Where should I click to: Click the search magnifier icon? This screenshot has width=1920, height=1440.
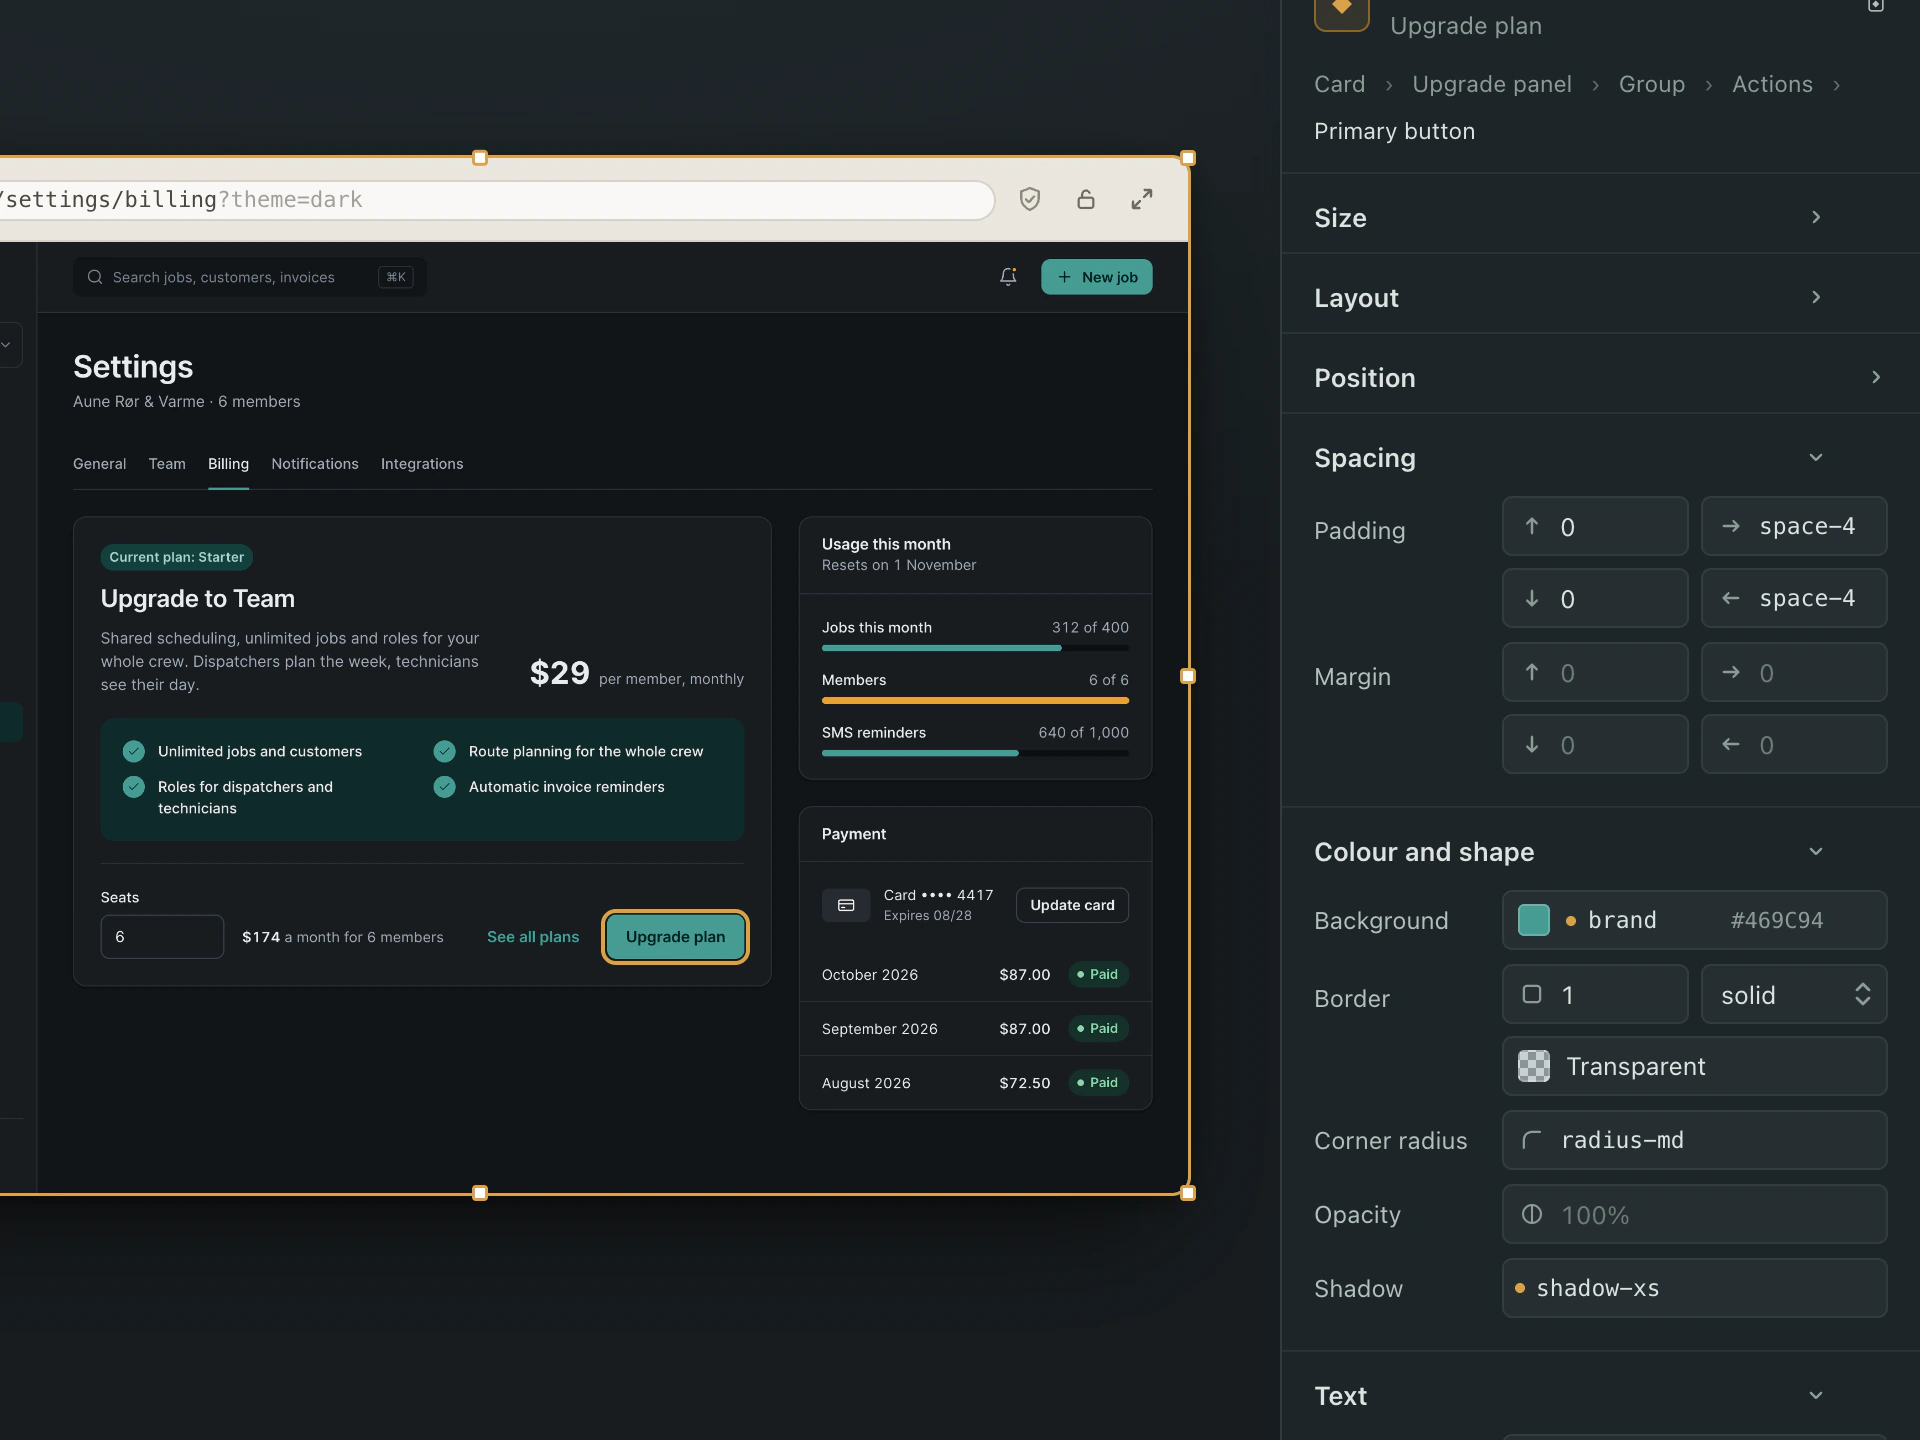pos(95,277)
